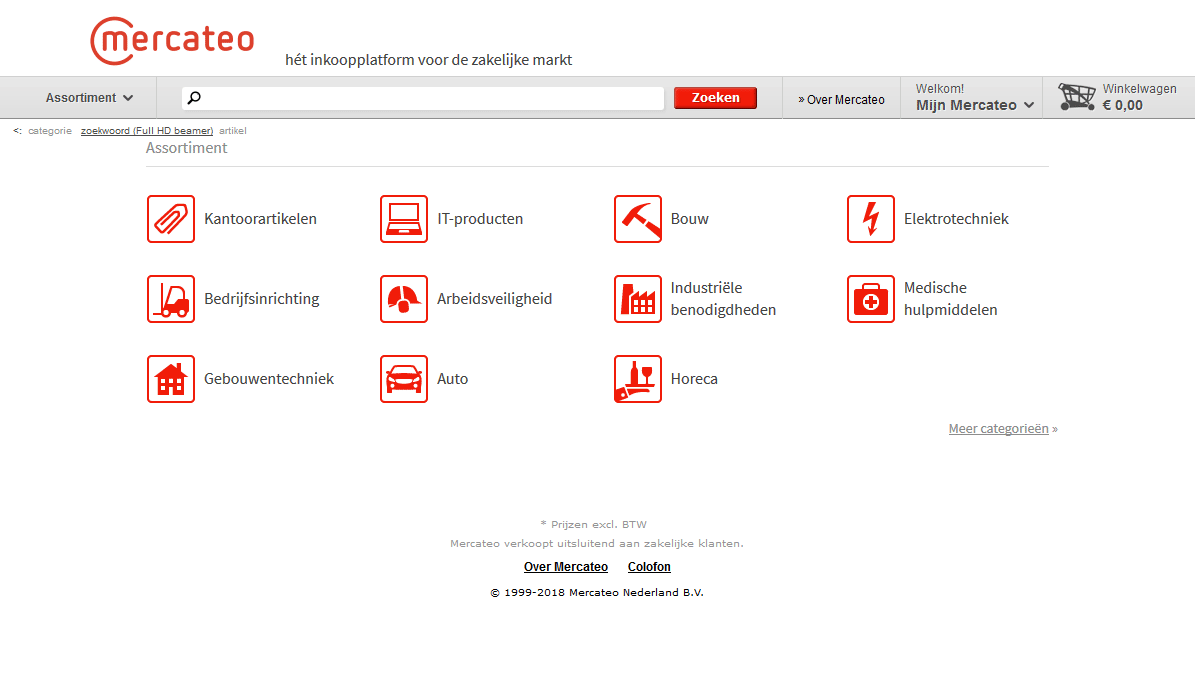The width and height of the screenshot is (1195, 676).
Task: Show more via Meer categorieën link
Action: [998, 428]
